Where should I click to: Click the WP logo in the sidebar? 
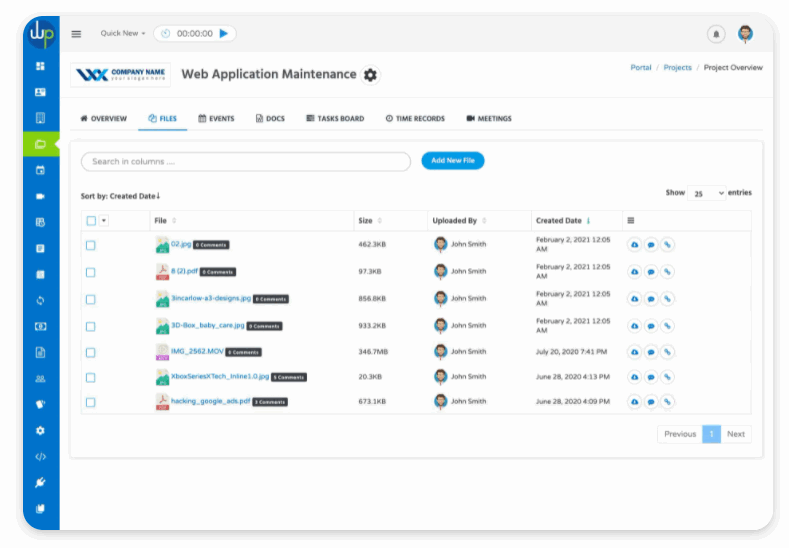click(41, 33)
